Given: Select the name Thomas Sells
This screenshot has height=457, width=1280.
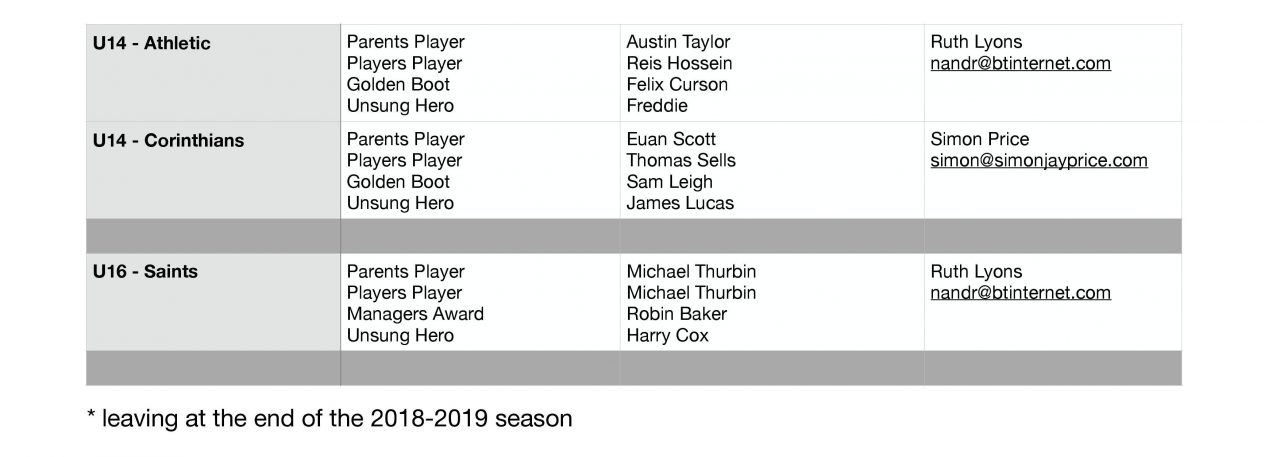Looking at the screenshot, I should [681, 161].
